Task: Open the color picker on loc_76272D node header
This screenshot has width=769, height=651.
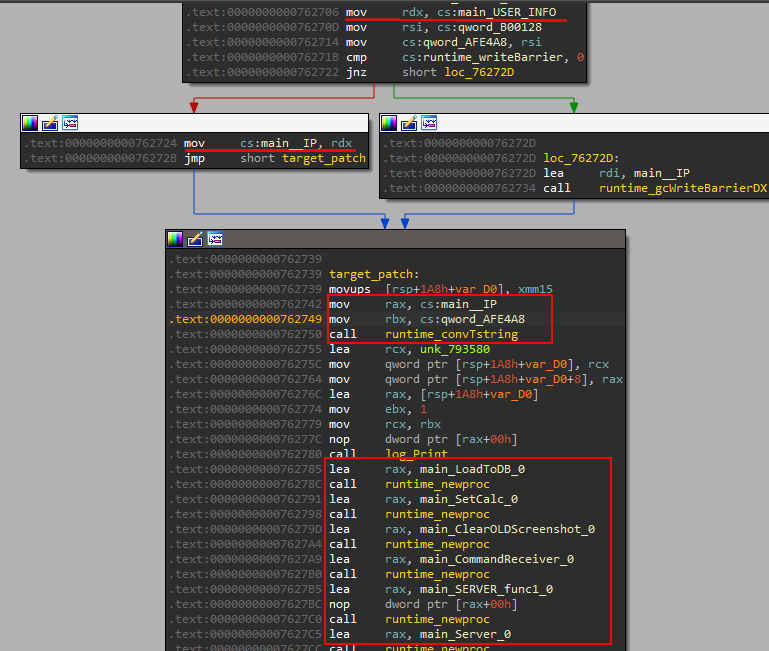Action: tap(389, 123)
